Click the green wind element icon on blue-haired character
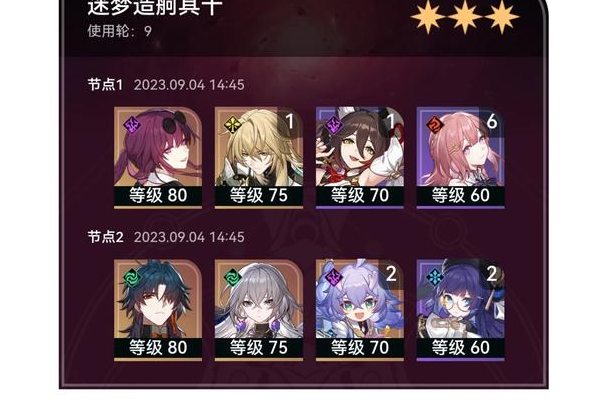 point(132,277)
